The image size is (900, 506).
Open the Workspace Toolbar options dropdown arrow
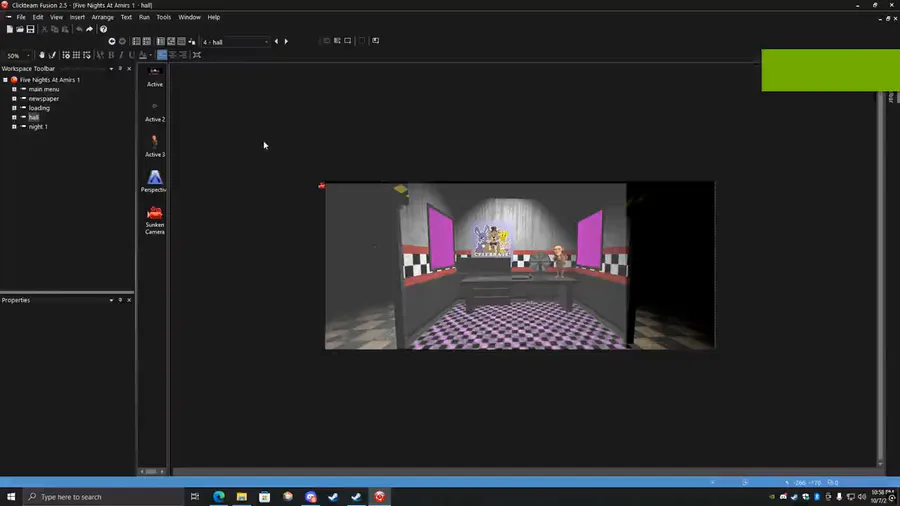tap(111, 69)
